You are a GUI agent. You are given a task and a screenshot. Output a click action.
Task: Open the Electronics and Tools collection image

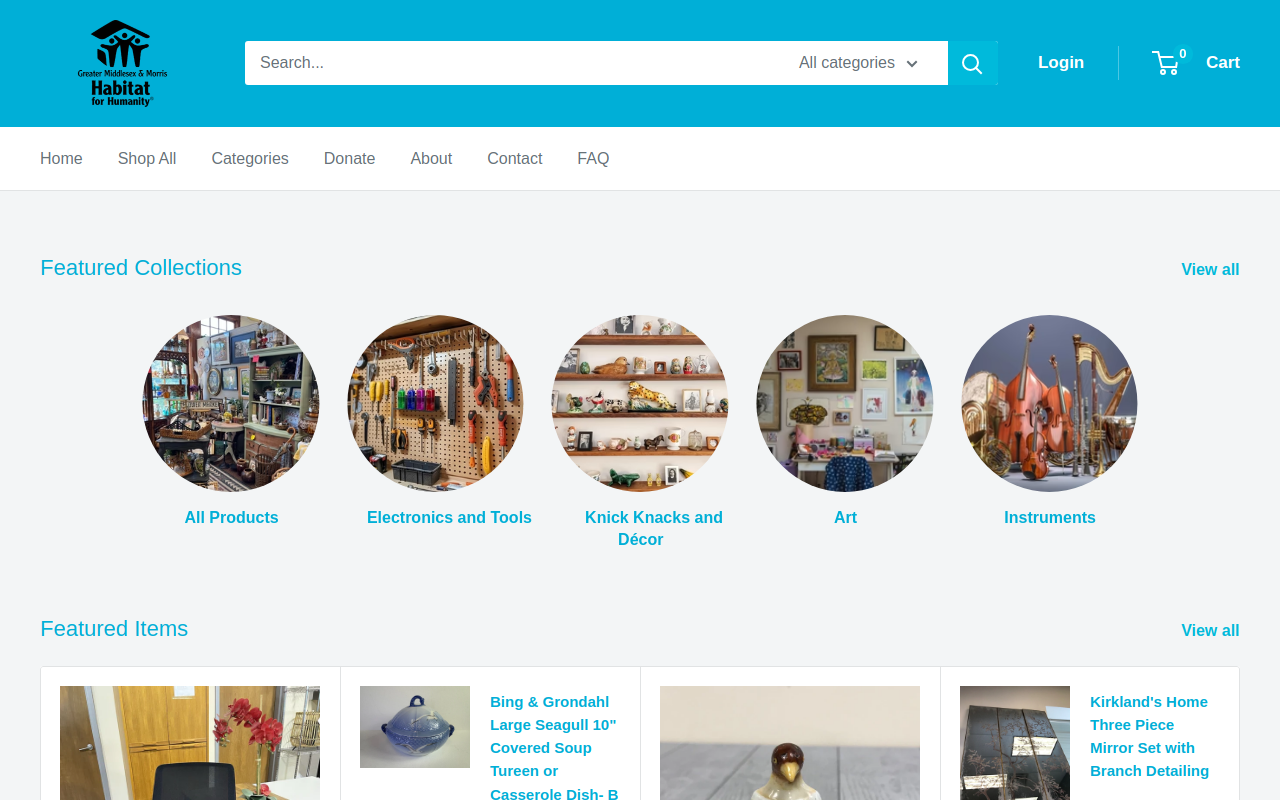point(436,403)
